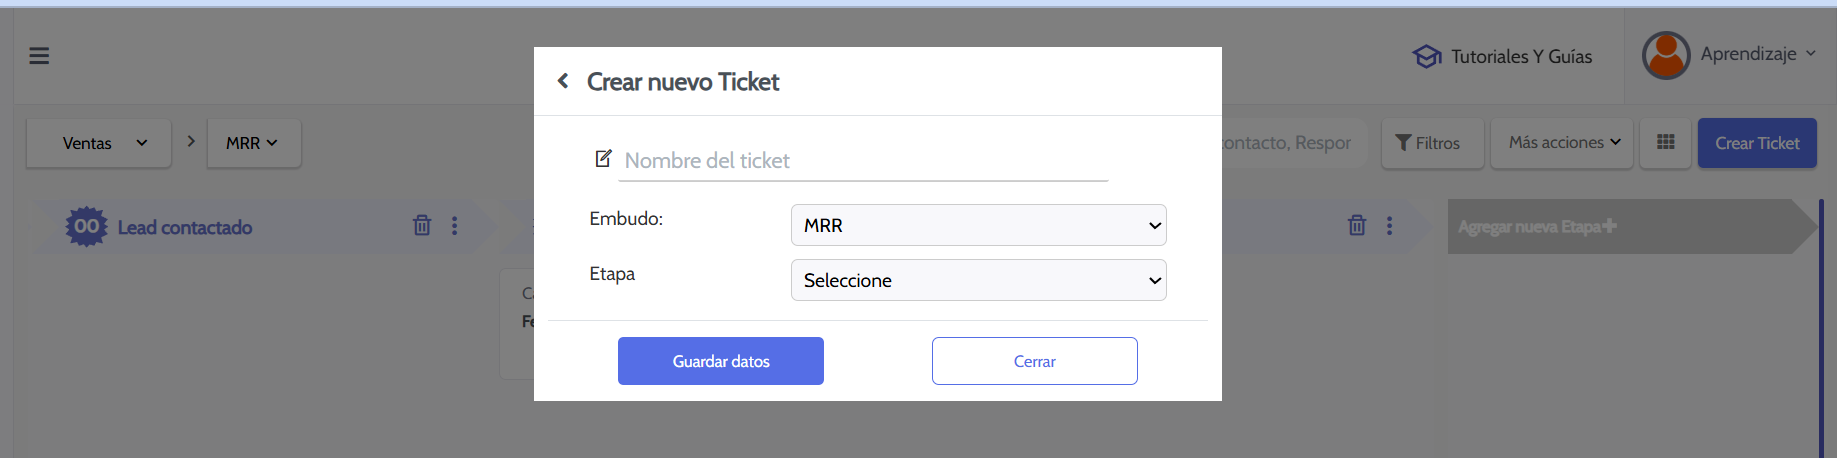This screenshot has width=1837, height=458.
Task: Click the user avatar icon
Action: coord(1666,55)
